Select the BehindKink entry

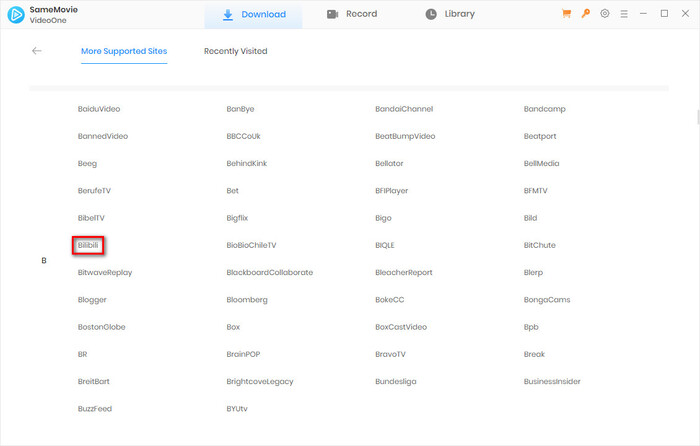[246, 163]
